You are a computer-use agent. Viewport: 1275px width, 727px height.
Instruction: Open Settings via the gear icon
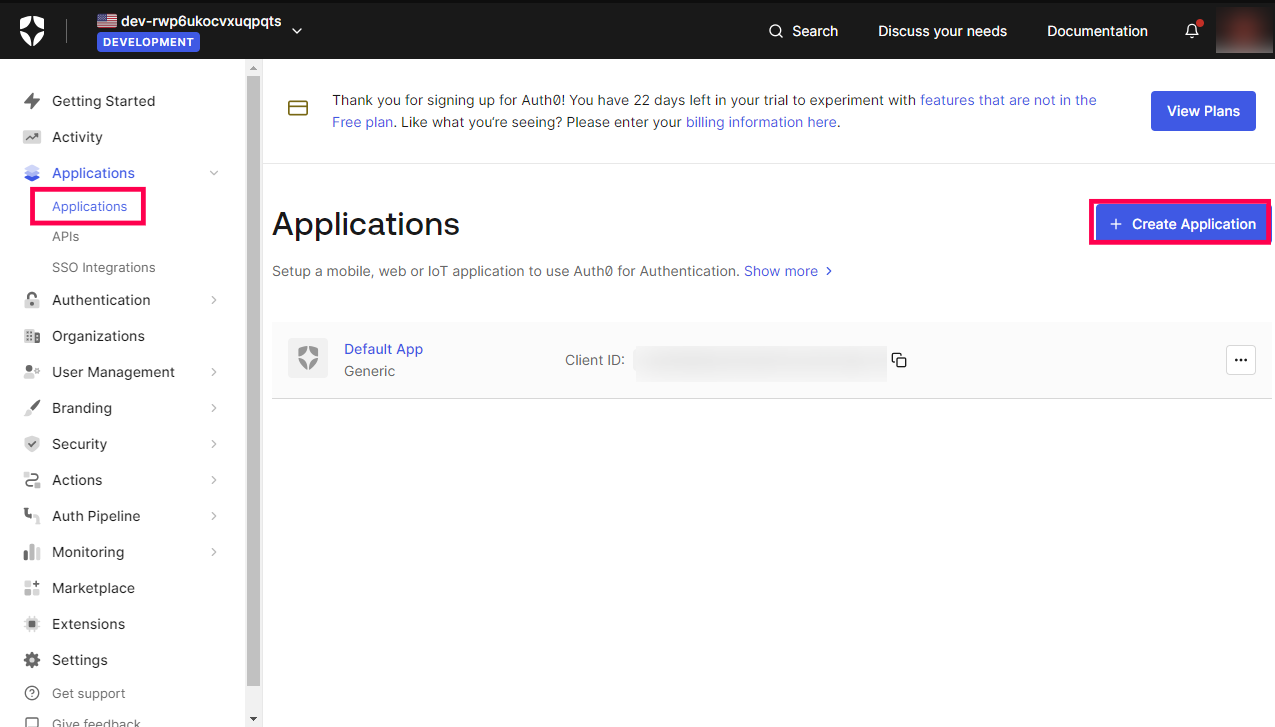point(32,660)
